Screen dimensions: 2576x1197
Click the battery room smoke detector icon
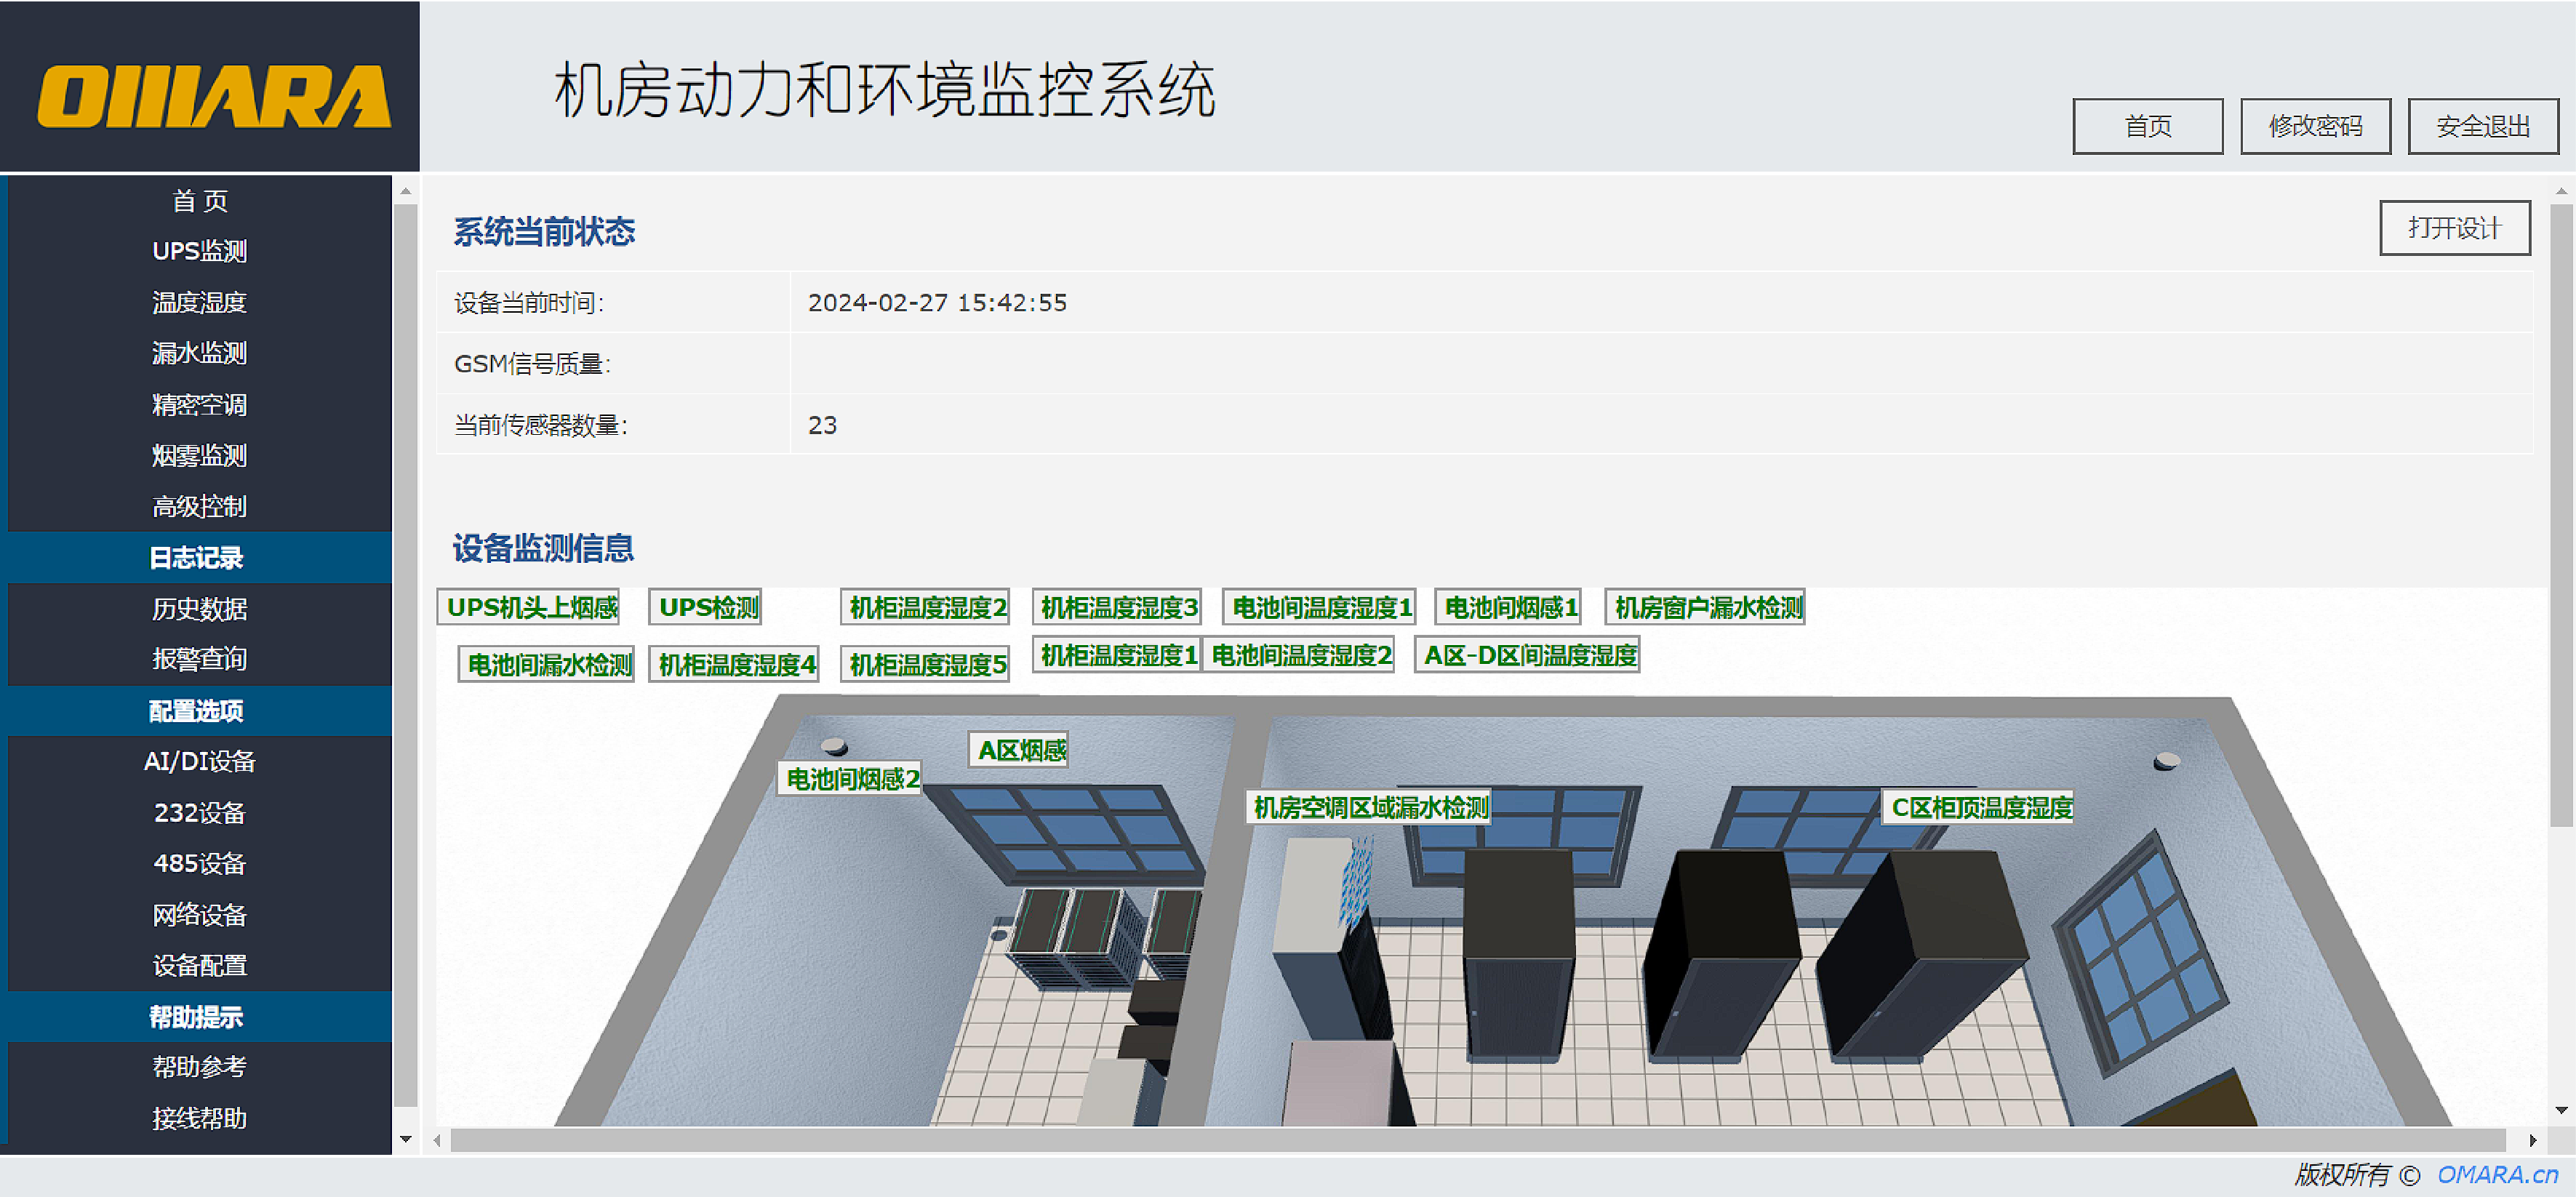834,746
